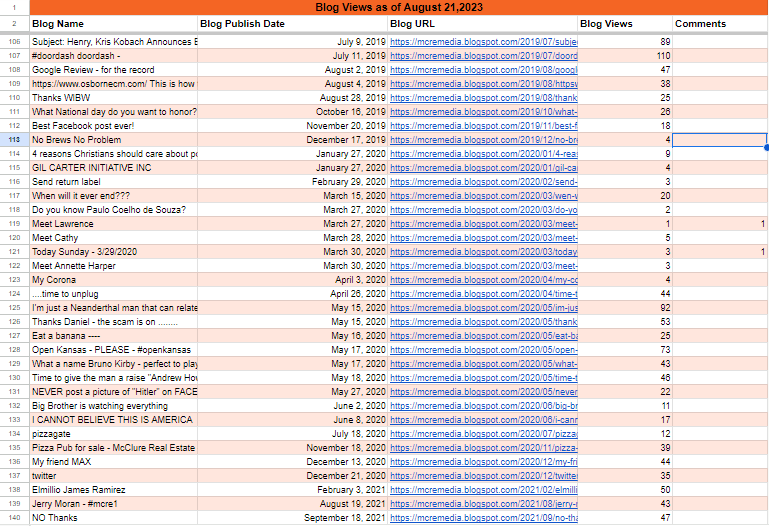Select views cell with value 92
Image resolution: width=769 pixels, height=526 pixels.
[625, 308]
